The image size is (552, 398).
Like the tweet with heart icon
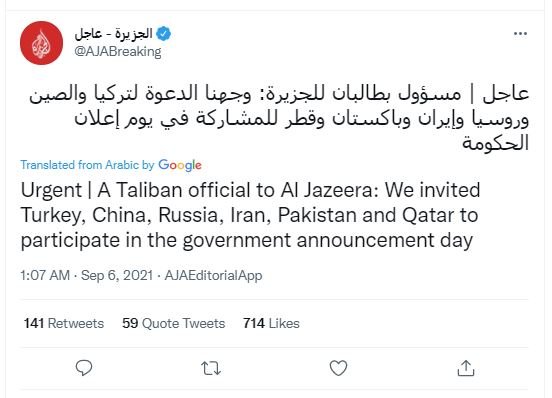[x=338, y=368]
